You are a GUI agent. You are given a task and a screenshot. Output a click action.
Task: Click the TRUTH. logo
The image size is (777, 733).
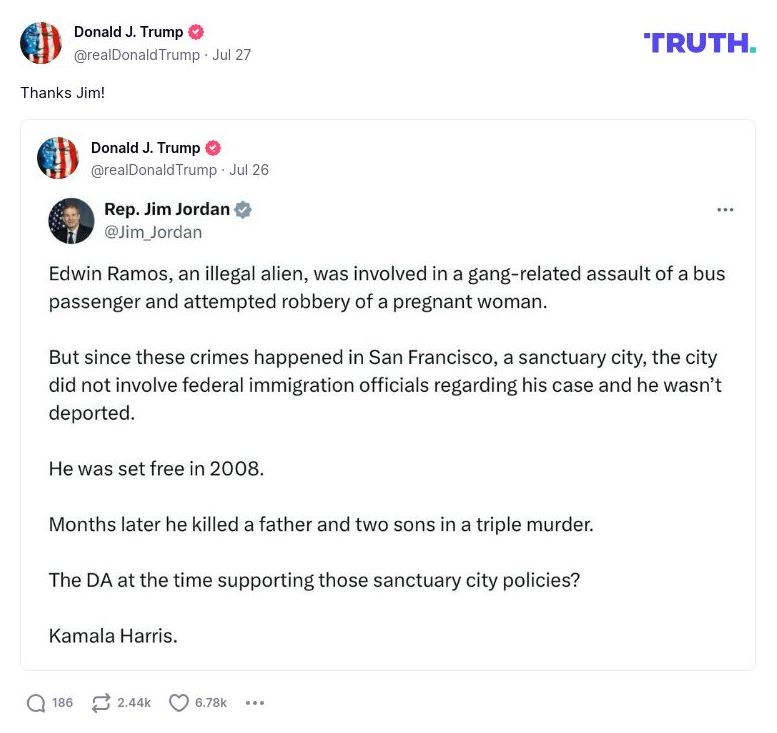pos(700,42)
